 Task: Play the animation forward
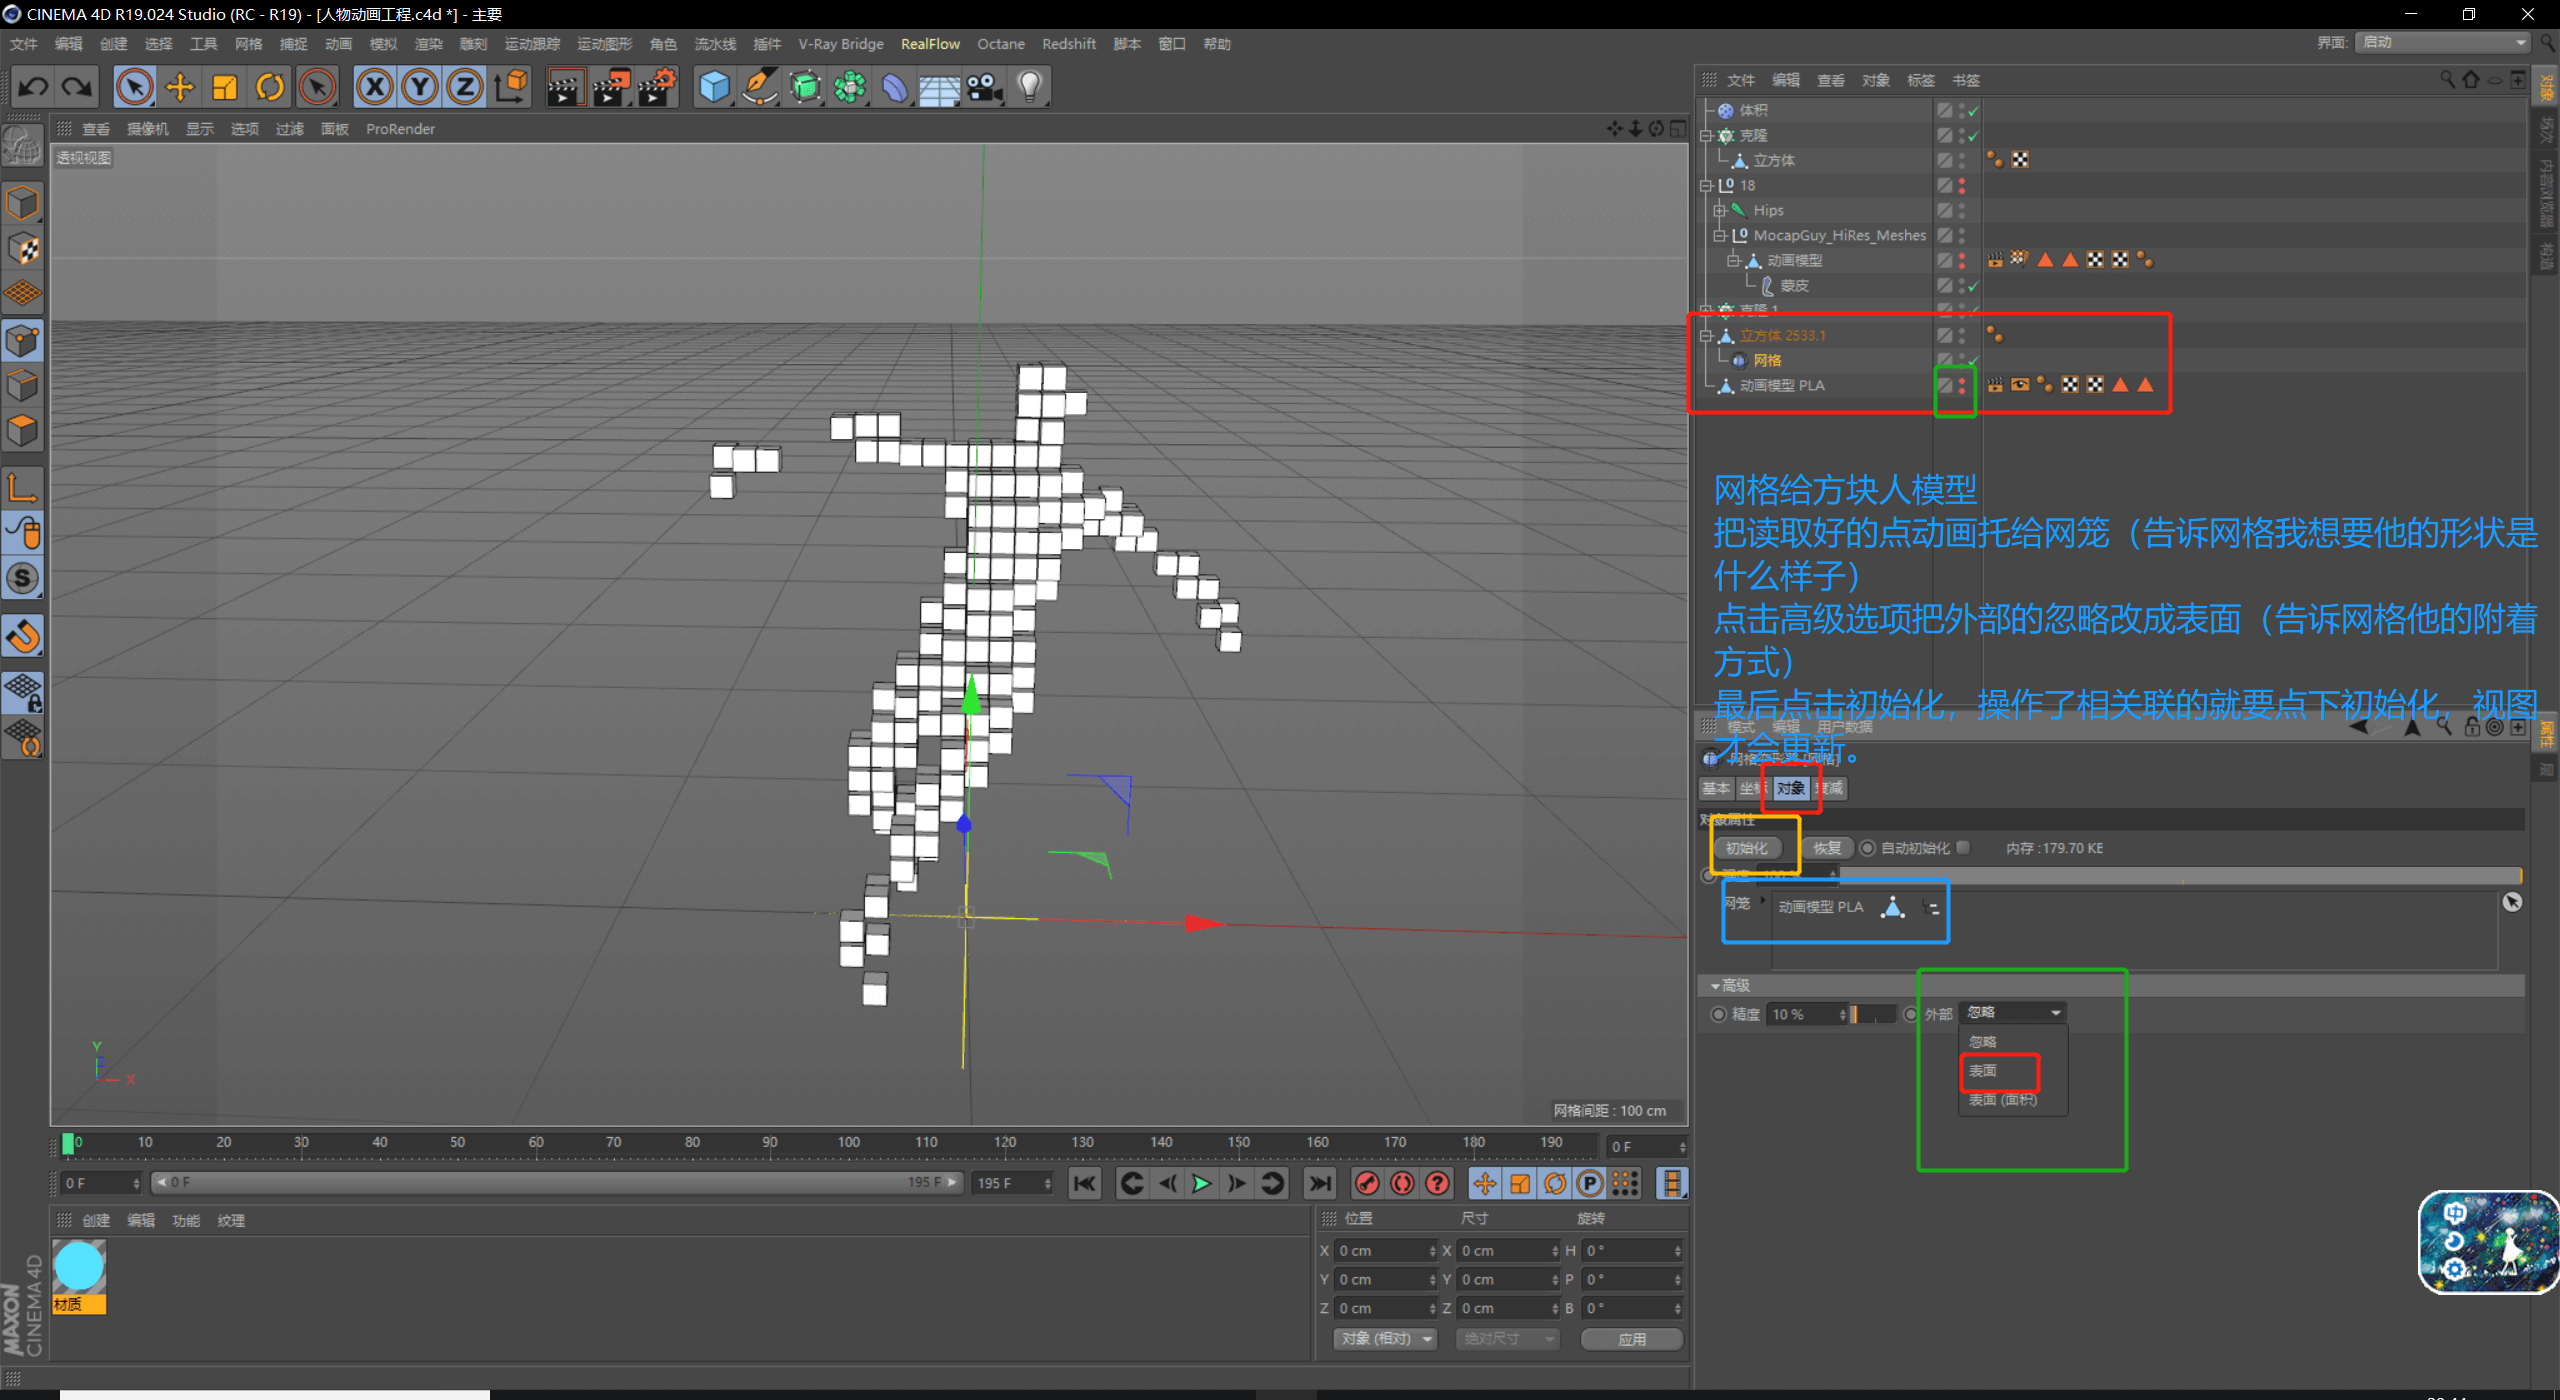(x=1202, y=1184)
